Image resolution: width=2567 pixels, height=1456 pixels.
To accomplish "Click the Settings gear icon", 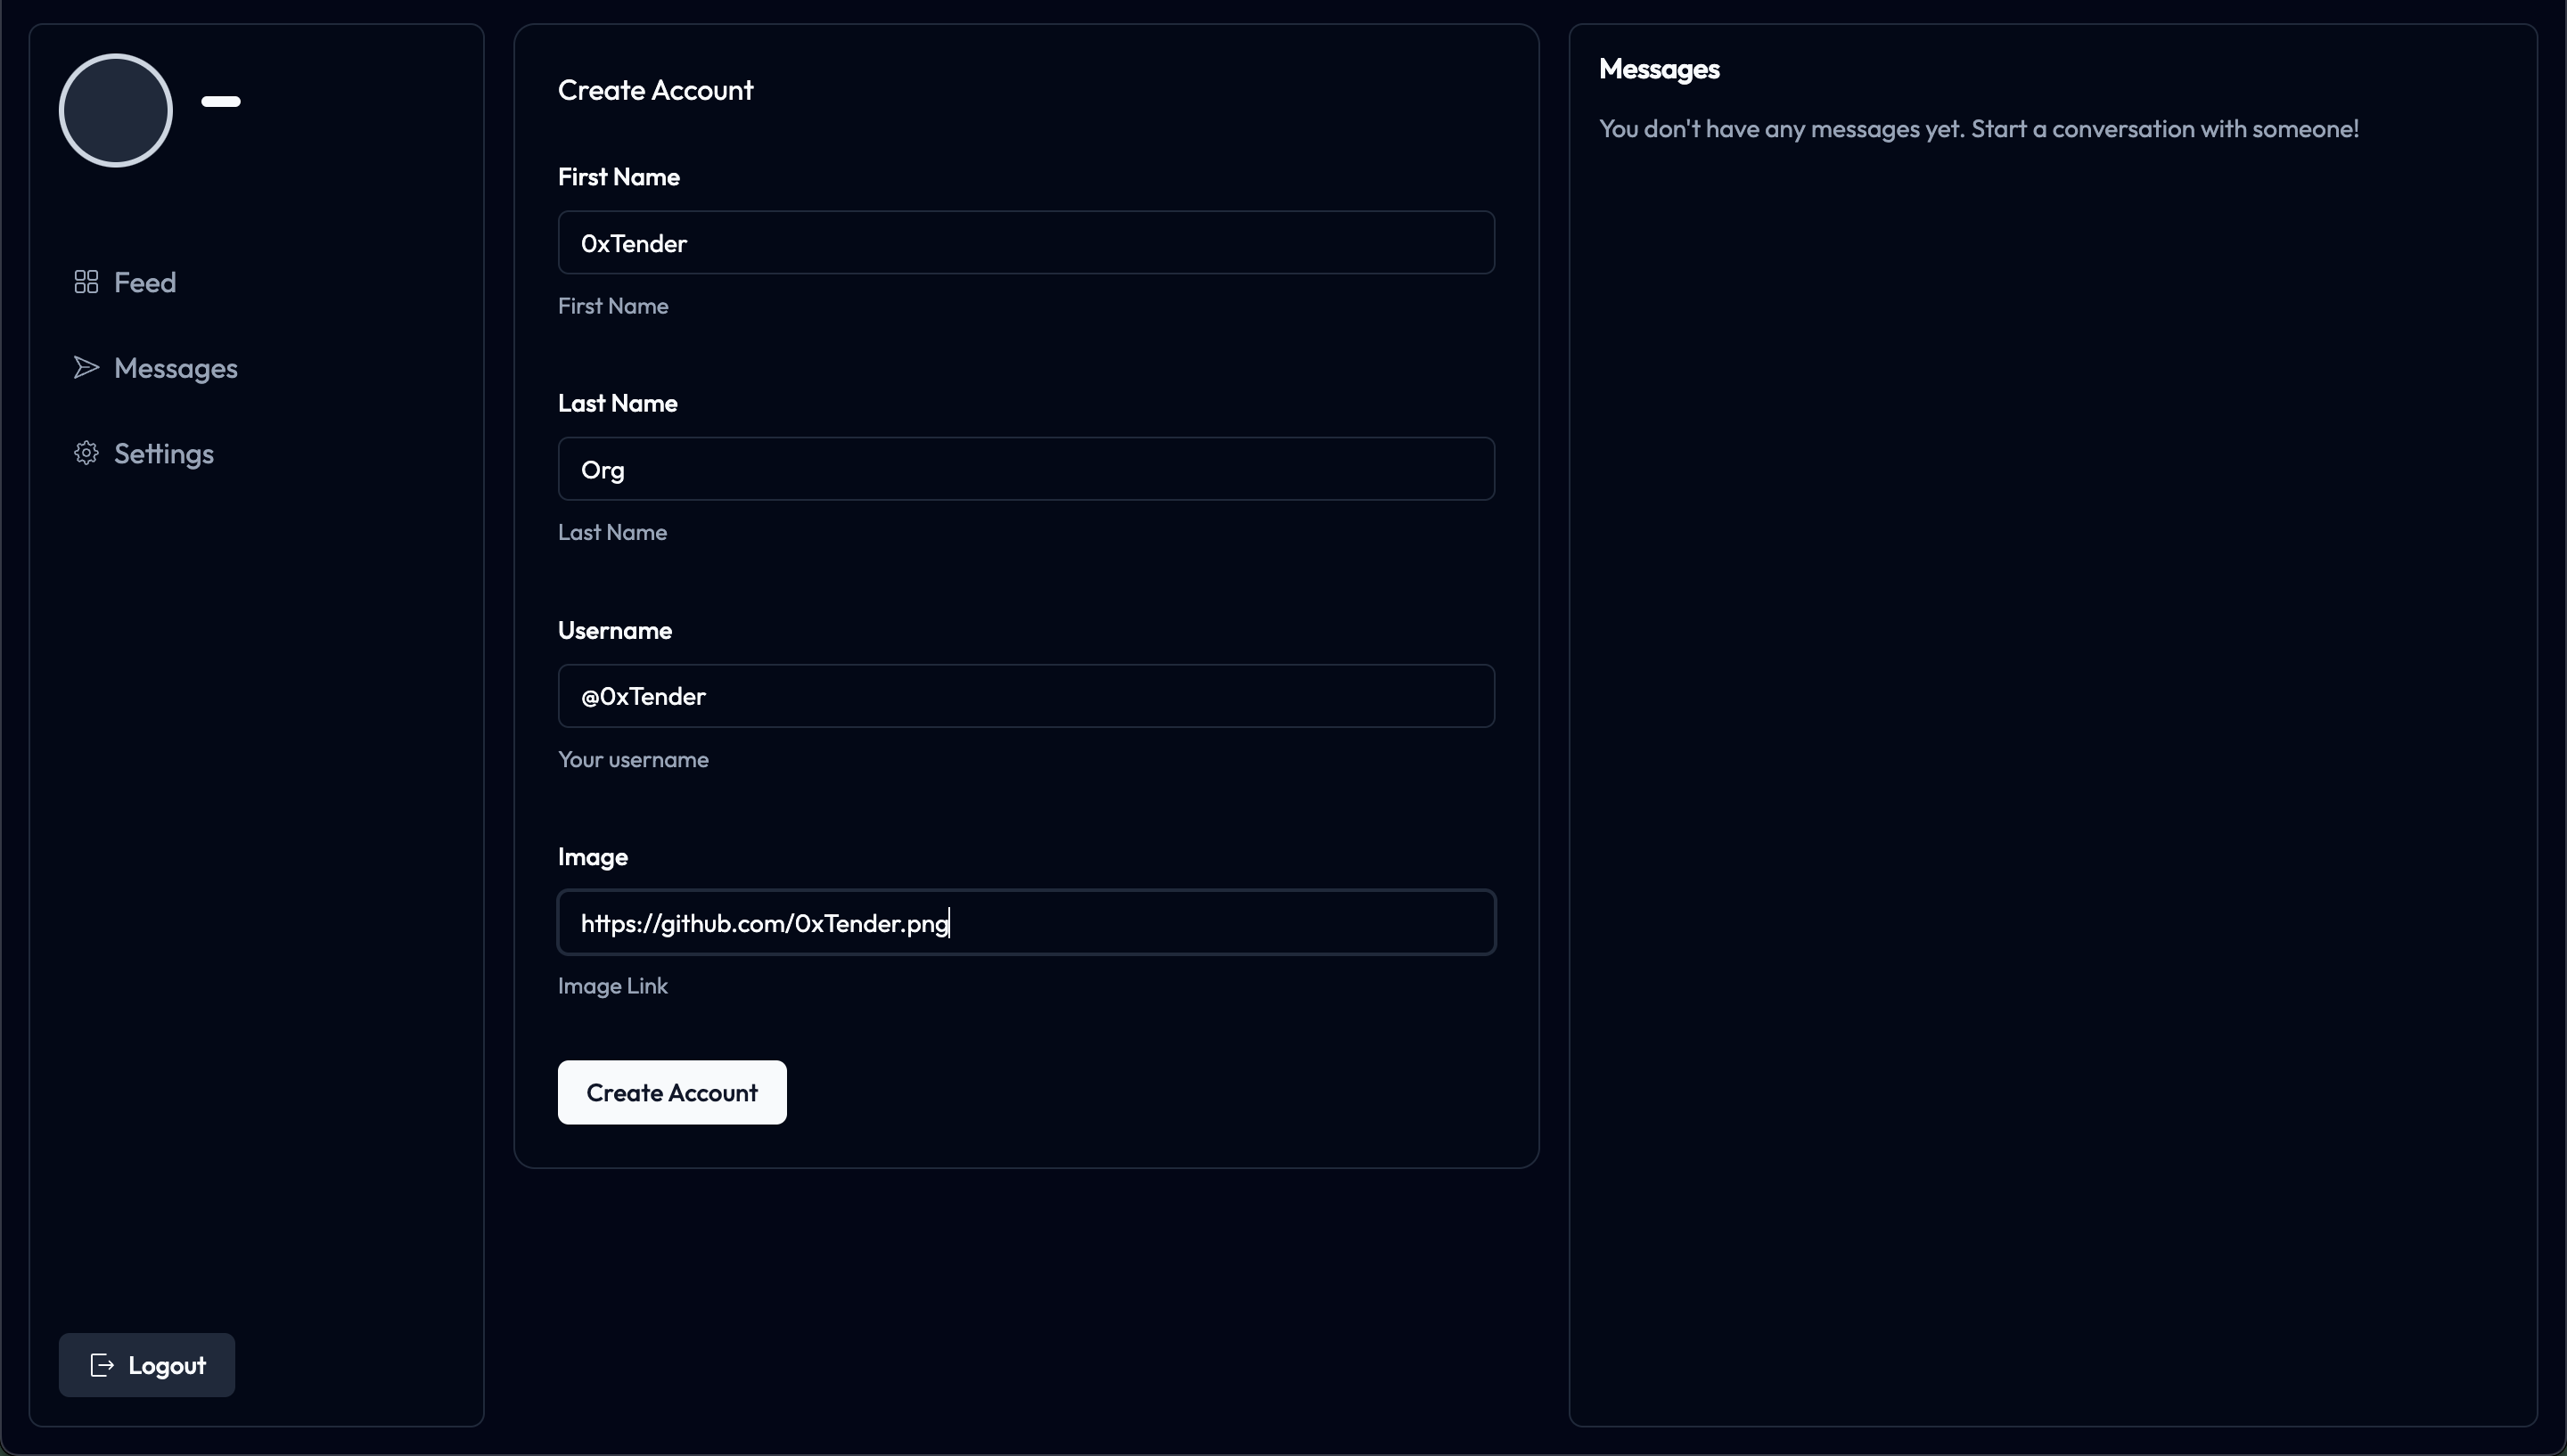I will pos(86,453).
